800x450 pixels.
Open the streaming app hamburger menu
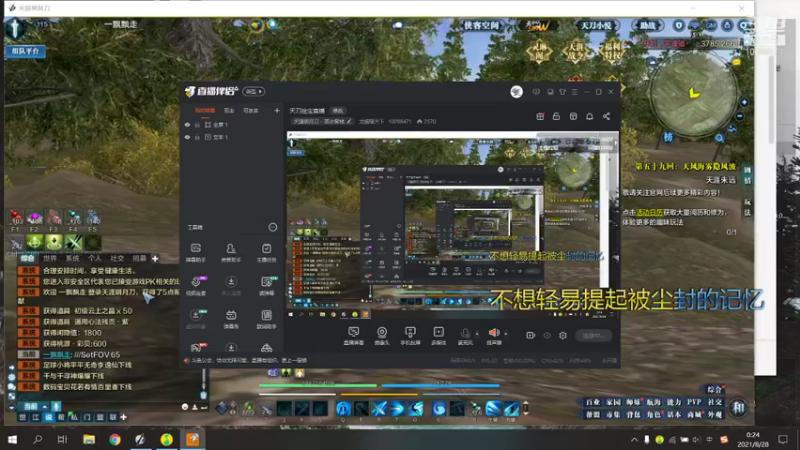(574, 92)
